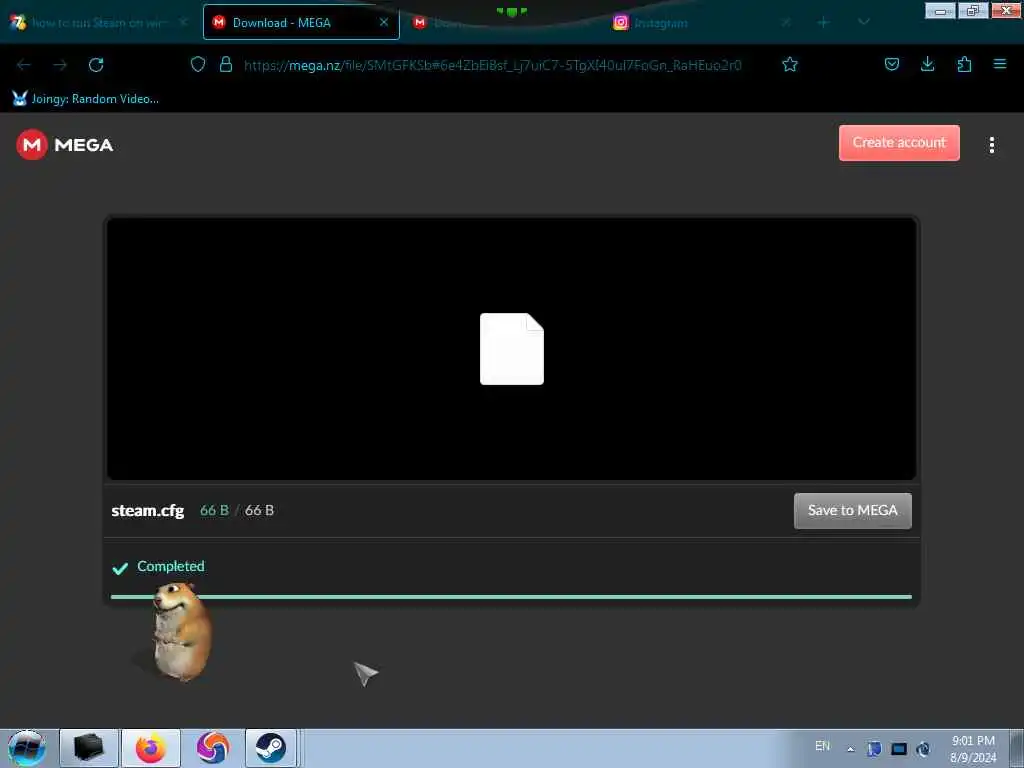
Task: Click the EN language indicator
Action: pos(822,746)
